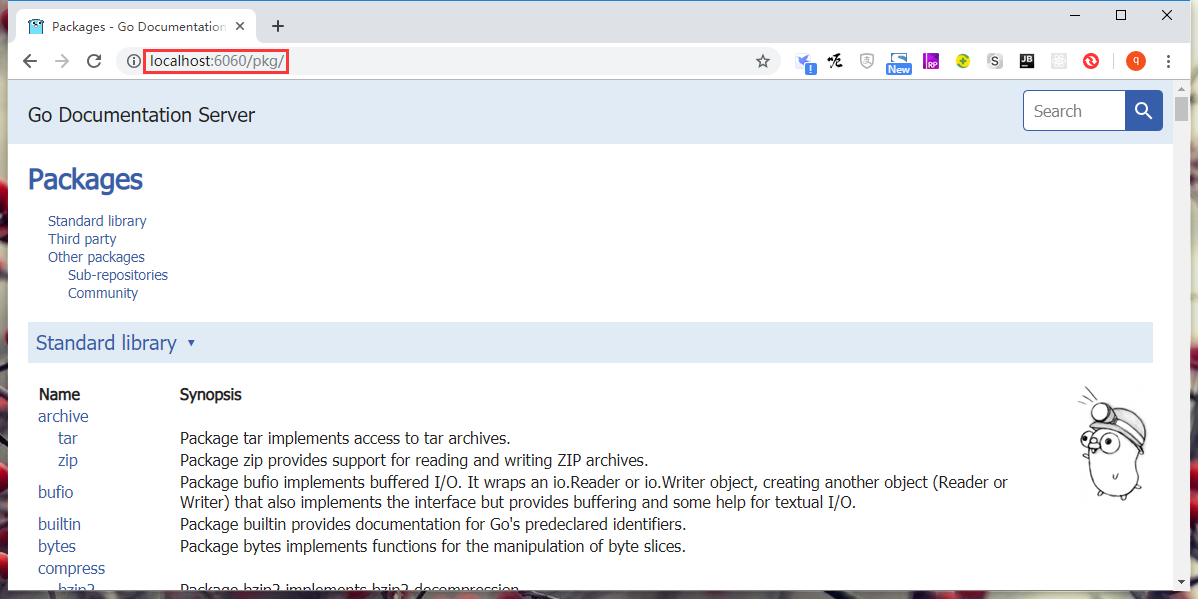Open the gray S extension icon
Viewport: 1198px width, 599px height.
pos(994,61)
